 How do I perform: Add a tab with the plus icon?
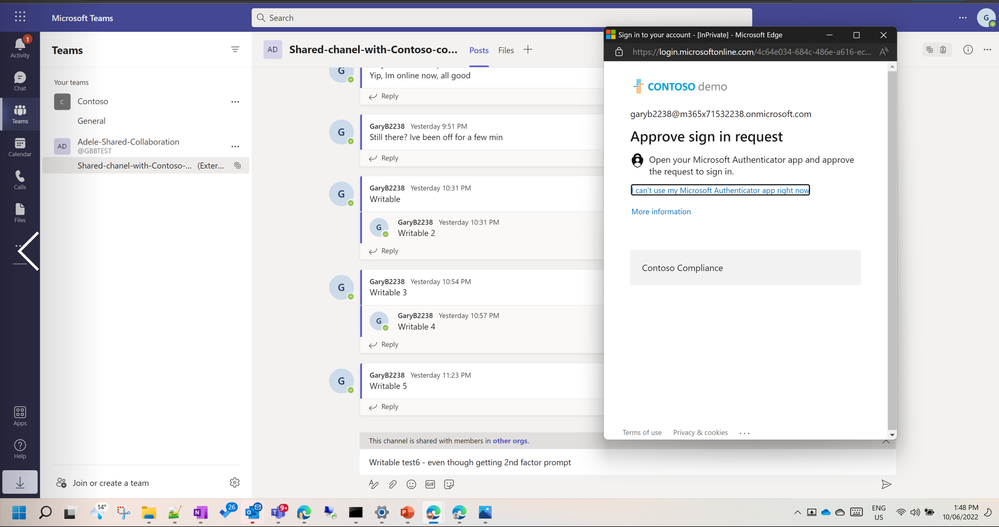528,50
